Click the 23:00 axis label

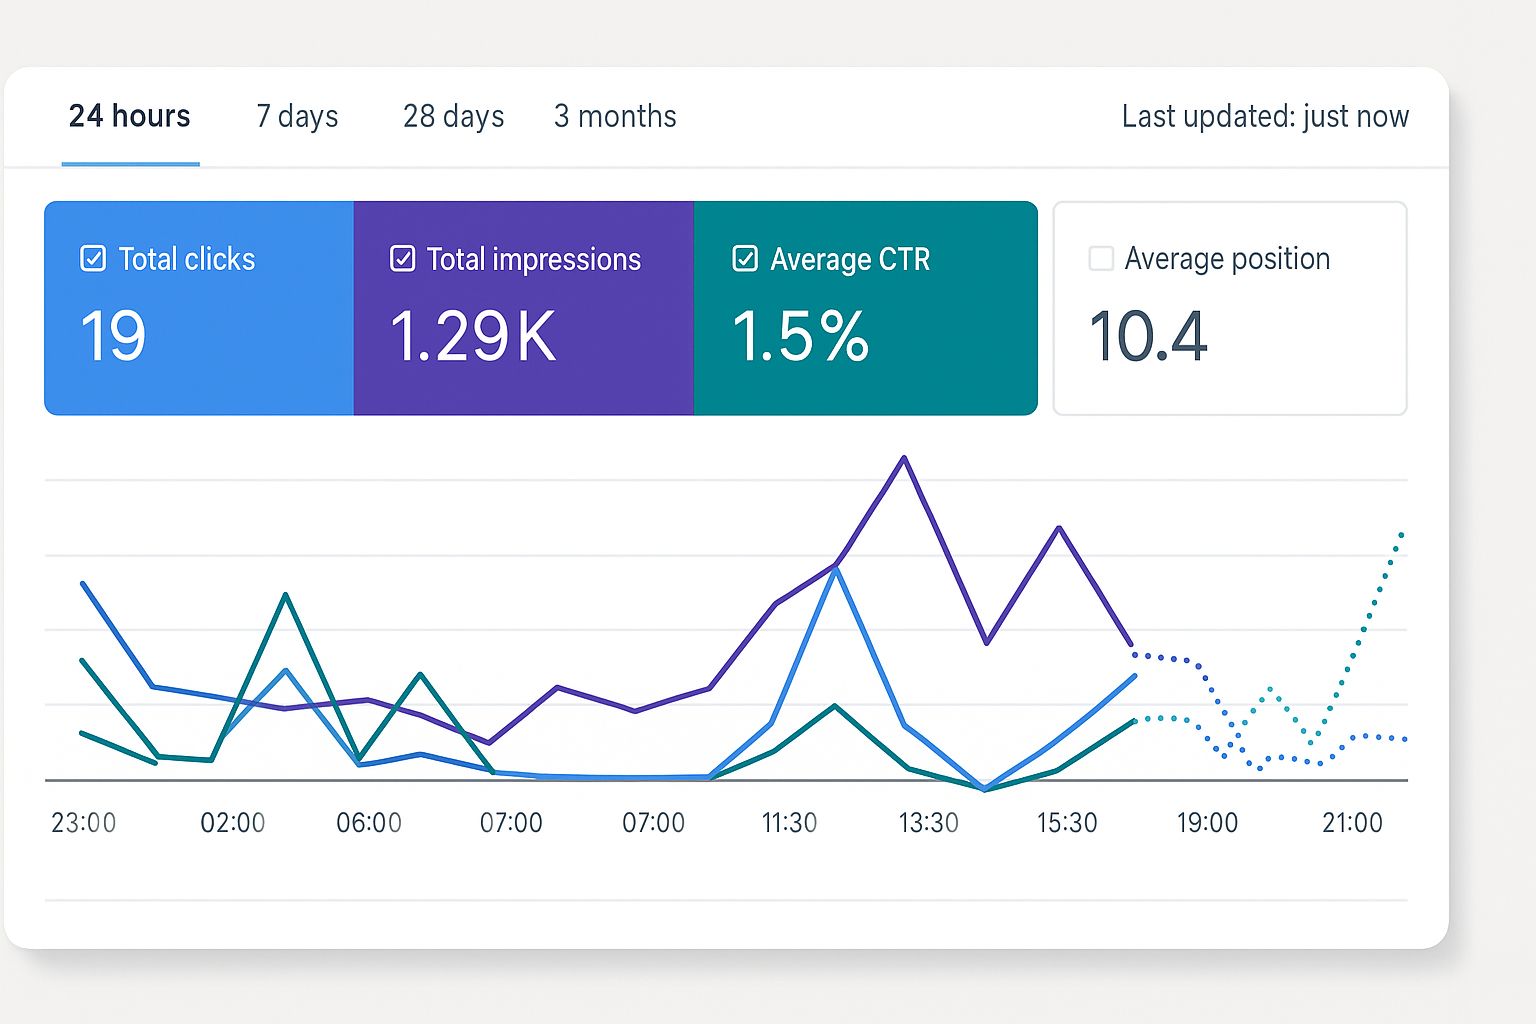point(84,822)
